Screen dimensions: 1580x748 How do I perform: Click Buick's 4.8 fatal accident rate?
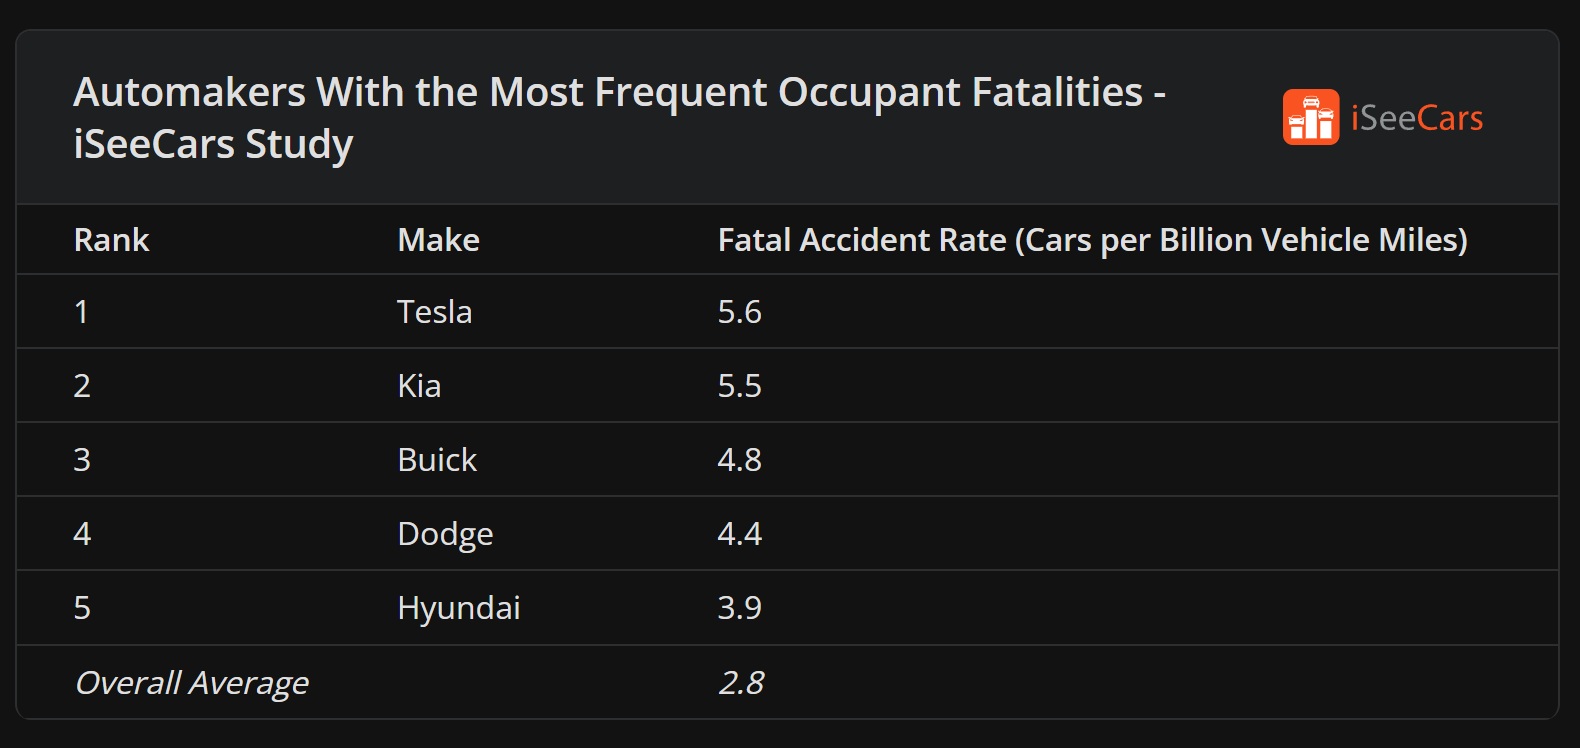[x=739, y=460]
